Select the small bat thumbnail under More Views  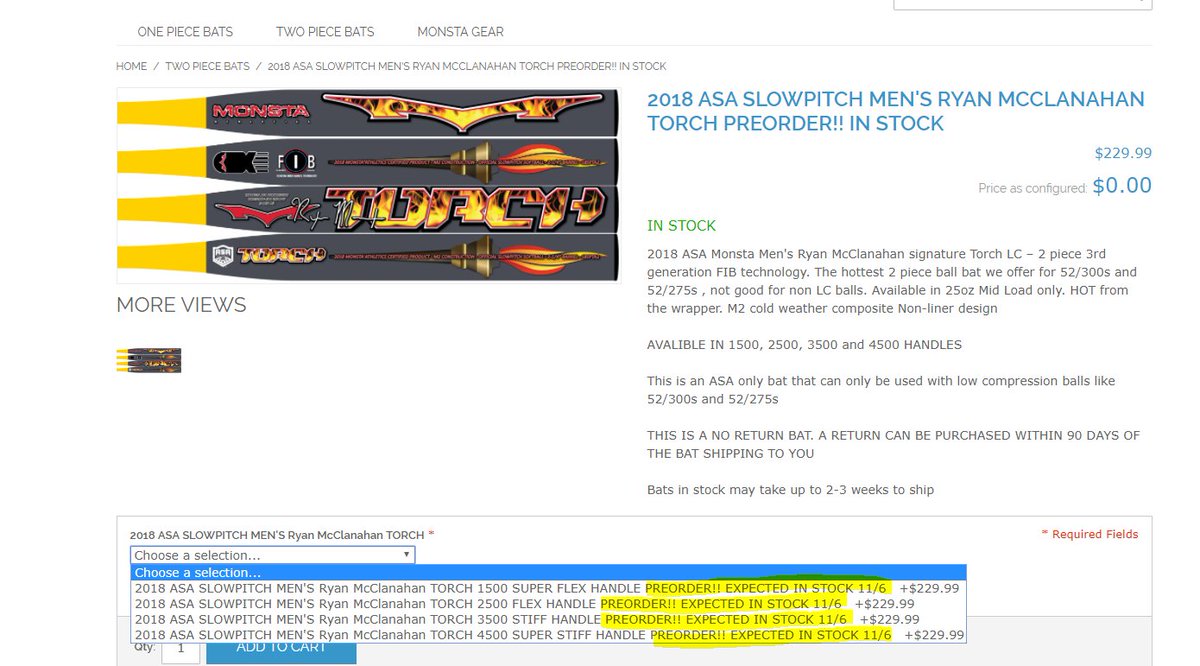149,360
